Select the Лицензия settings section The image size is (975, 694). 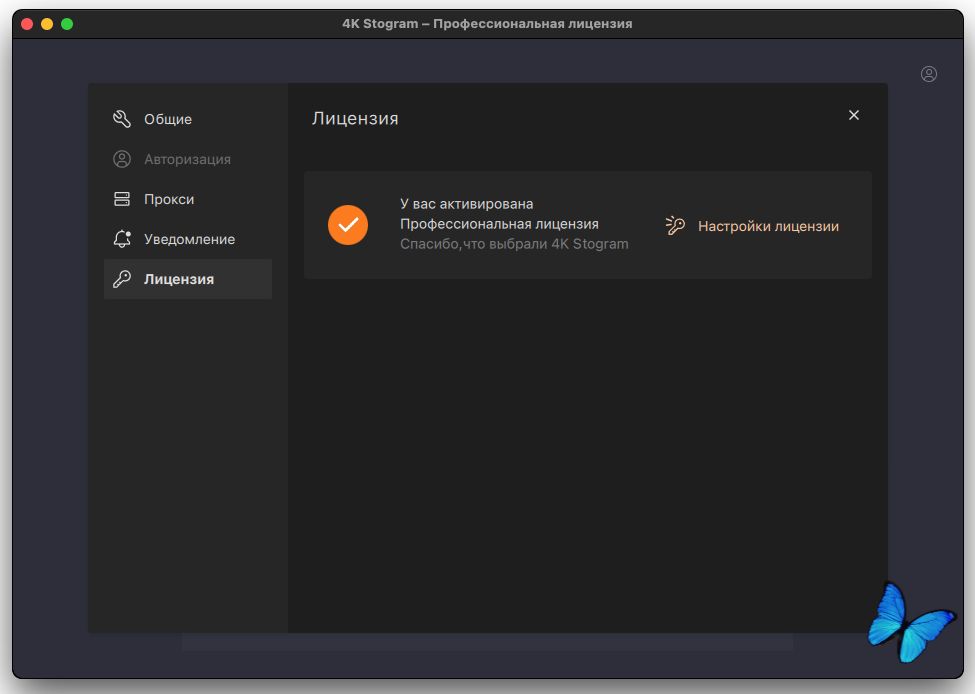(188, 279)
